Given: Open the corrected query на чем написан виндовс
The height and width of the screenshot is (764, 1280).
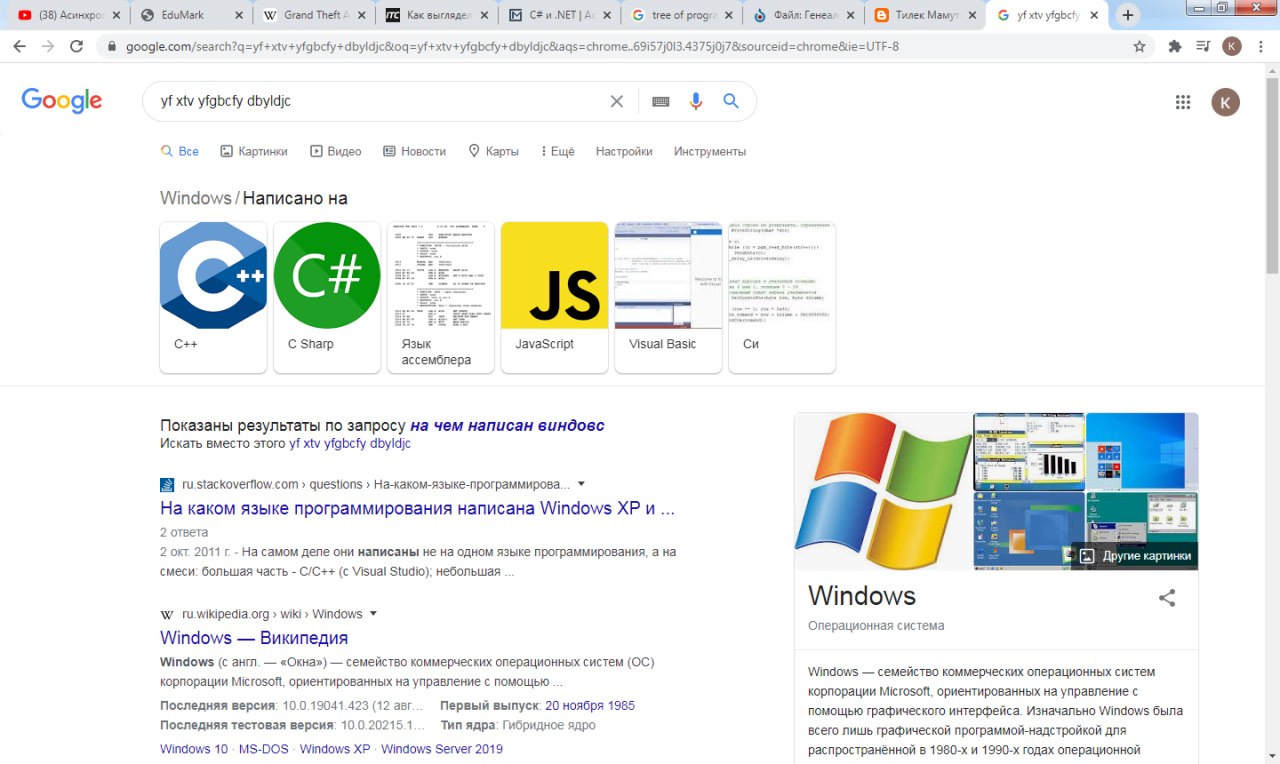Looking at the screenshot, I should pyautogui.click(x=507, y=425).
